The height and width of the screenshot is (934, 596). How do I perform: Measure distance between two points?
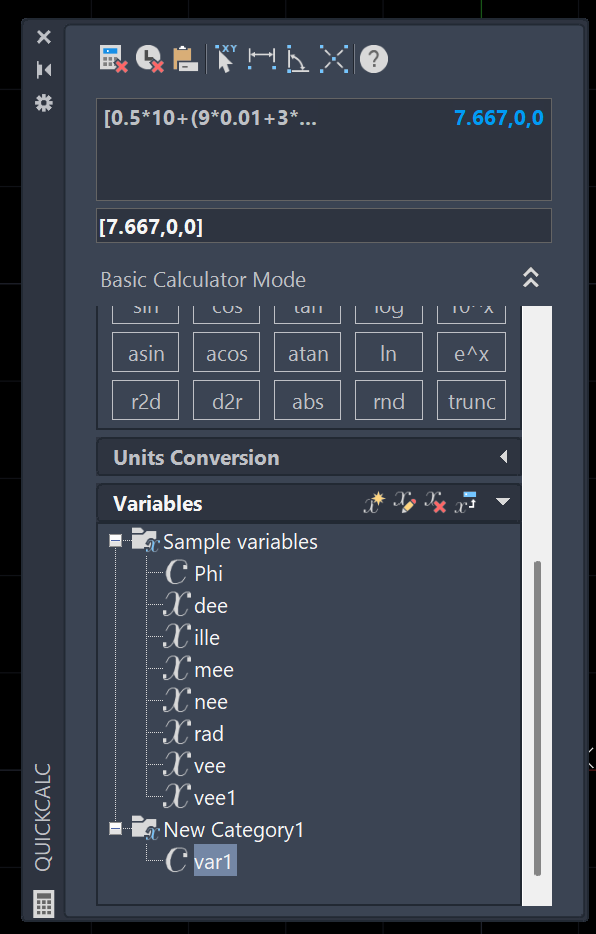pyautogui.click(x=261, y=59)
